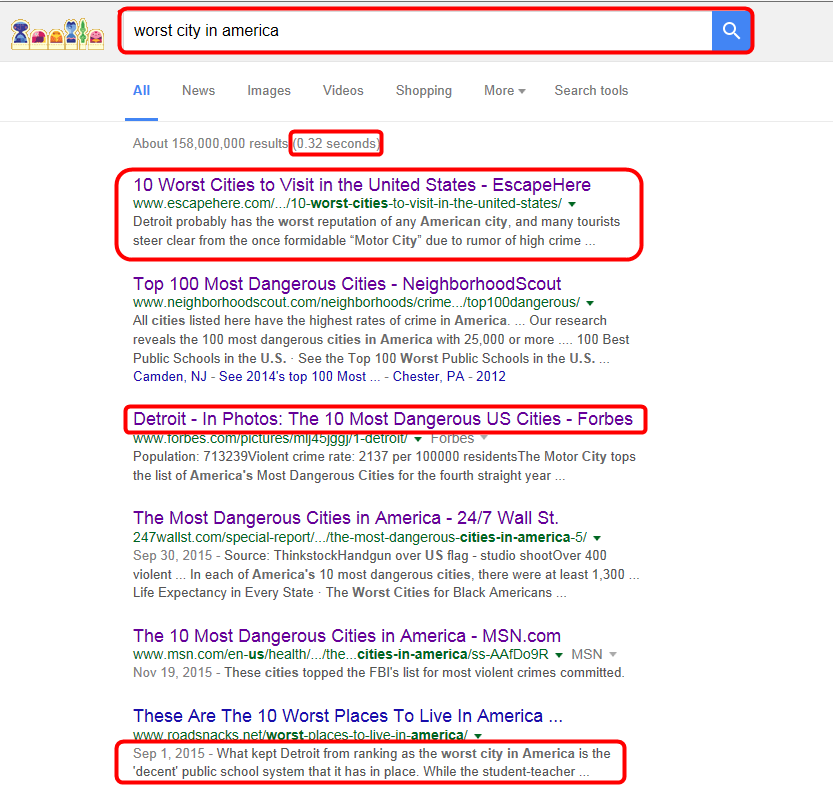Switch to the News tab

pos(198,90)
